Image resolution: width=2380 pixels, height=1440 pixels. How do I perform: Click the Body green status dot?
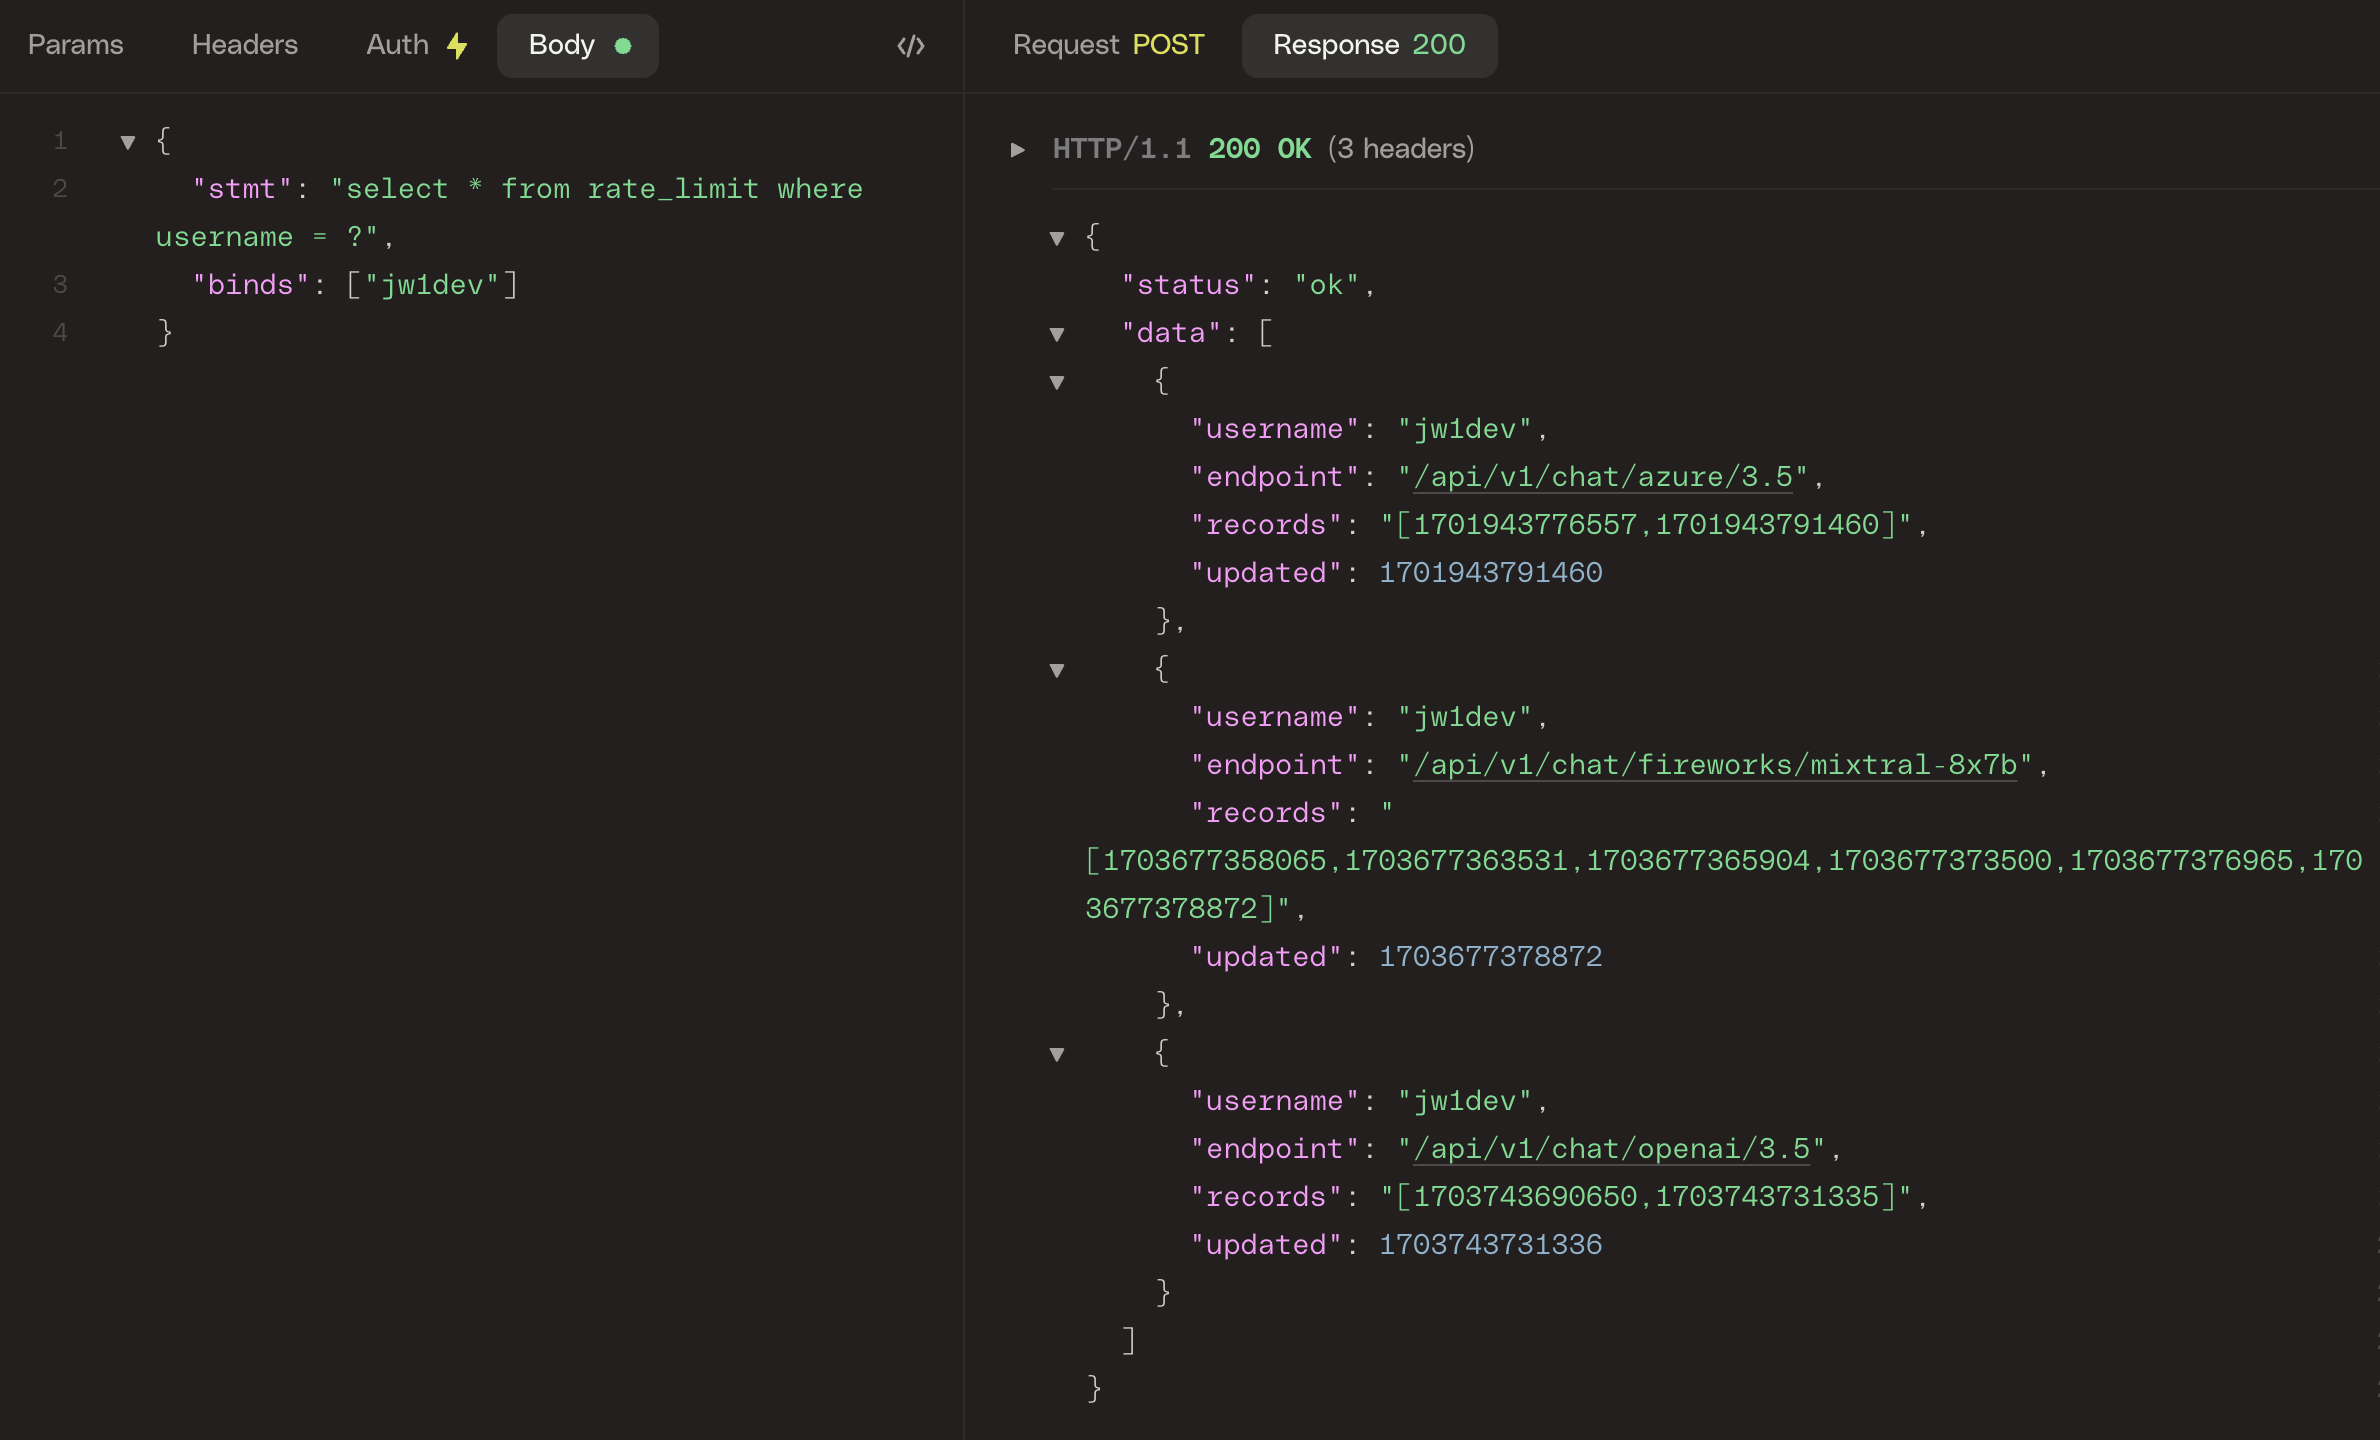coord(623,46)
